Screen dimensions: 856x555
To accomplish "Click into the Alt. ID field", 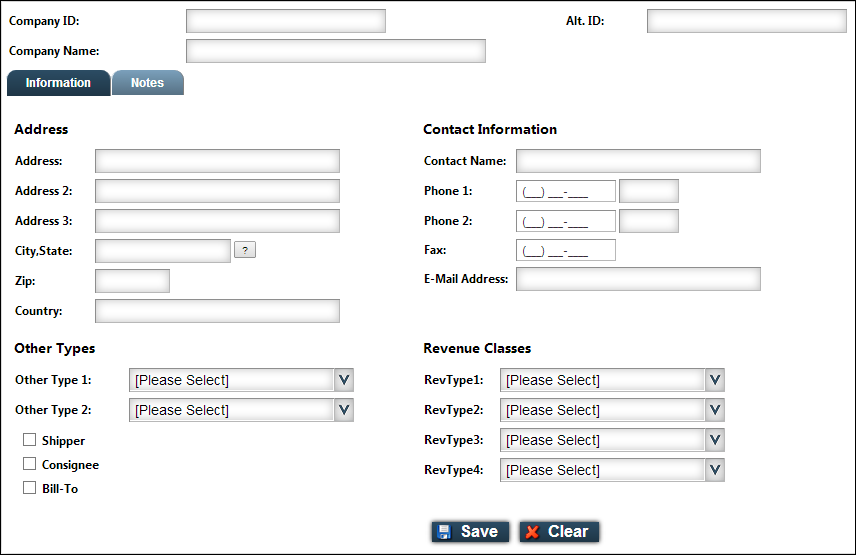I will coord(746,21).
